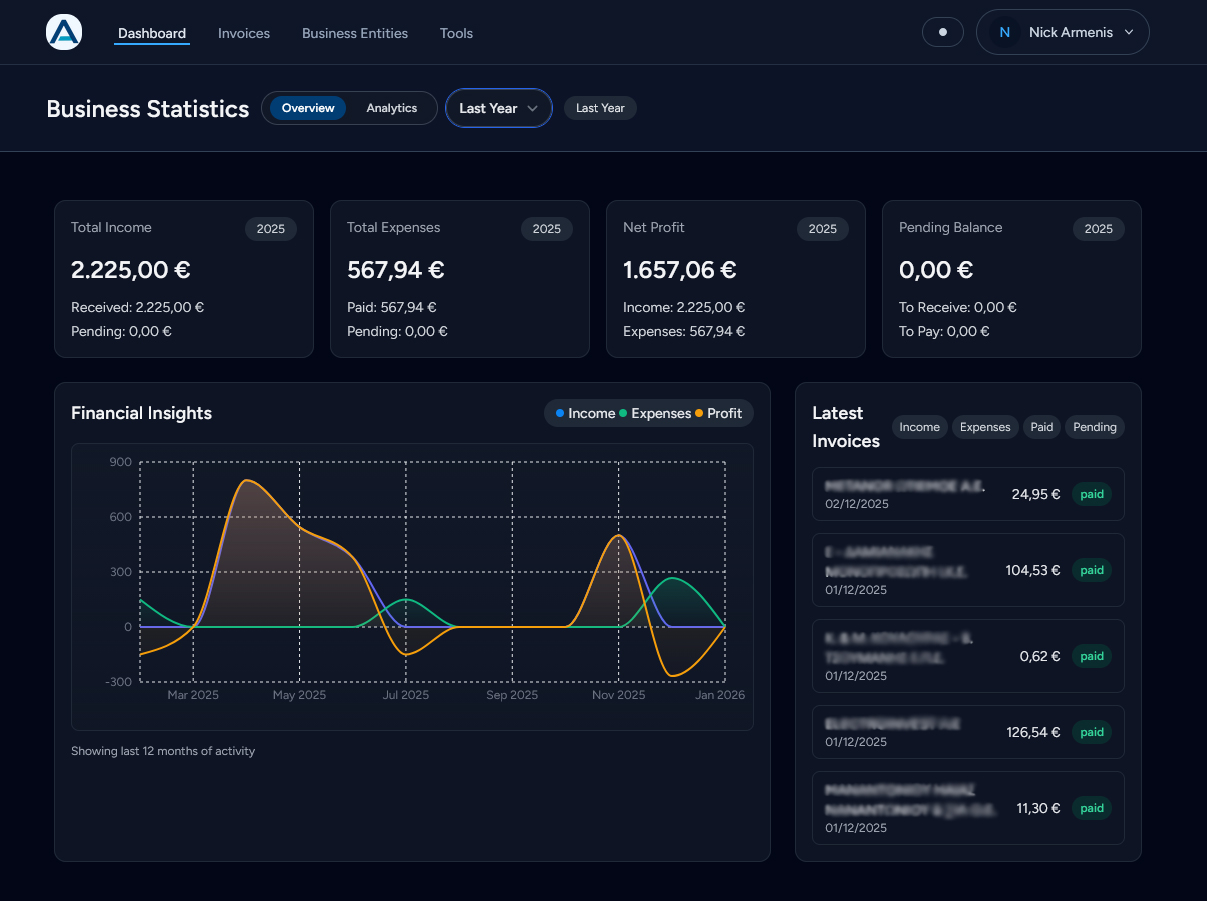The height and width of the screenshot is (901, 1207).
Task: Switch to the Analytics view
Action: click(391, 108)
